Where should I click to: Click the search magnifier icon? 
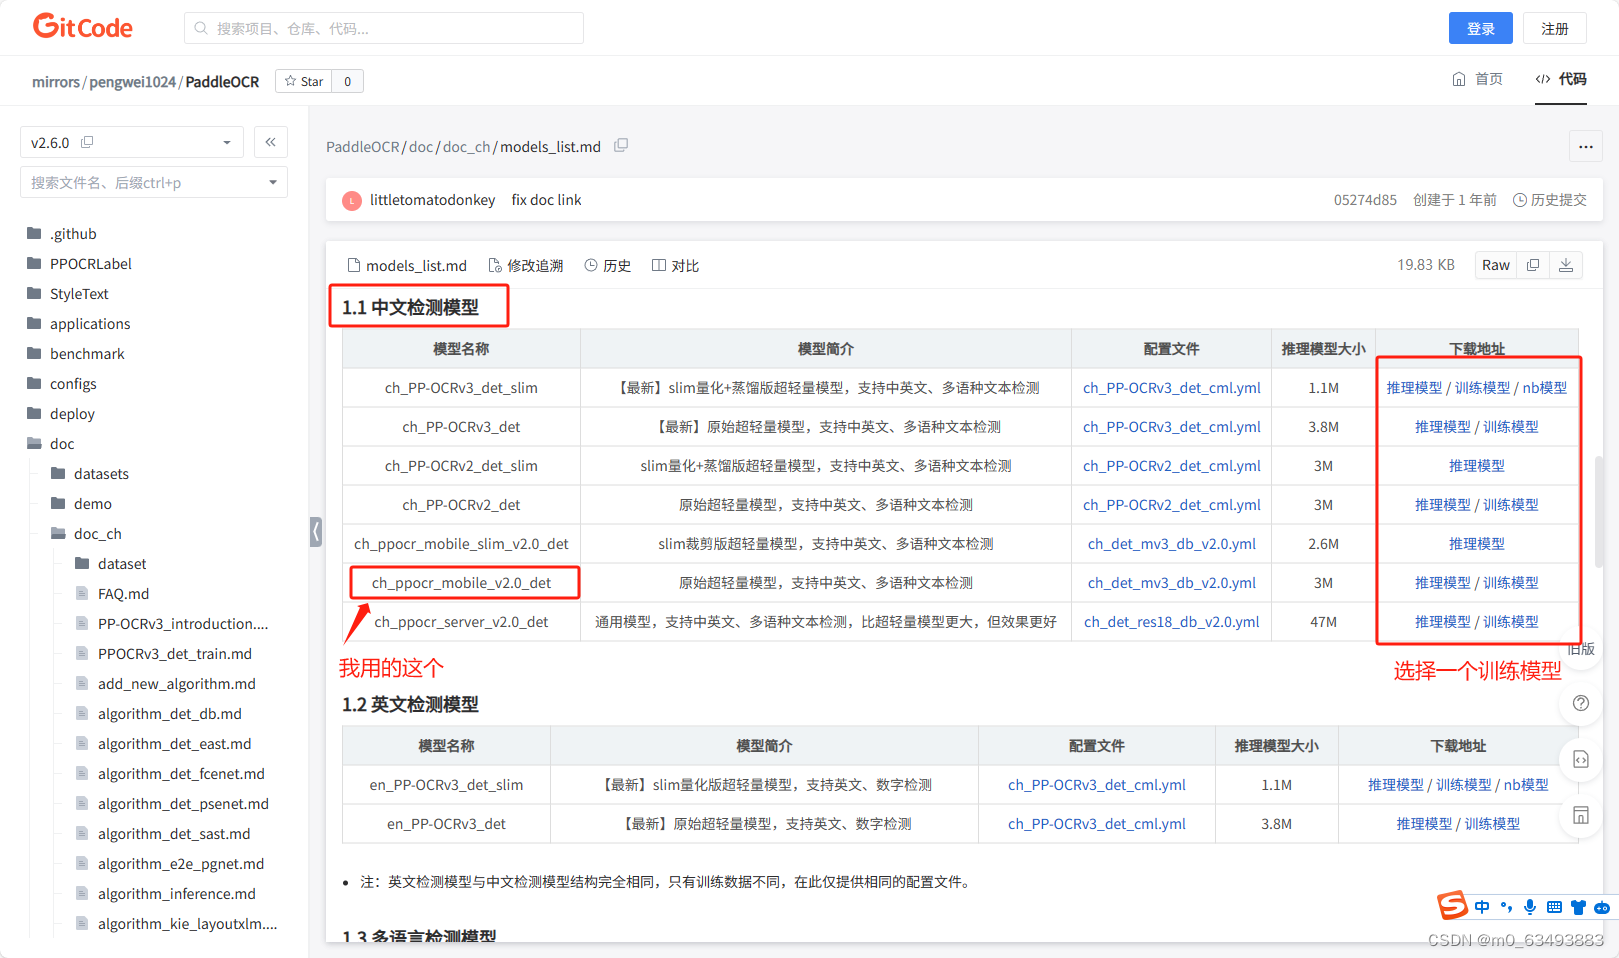pos(201,28)
